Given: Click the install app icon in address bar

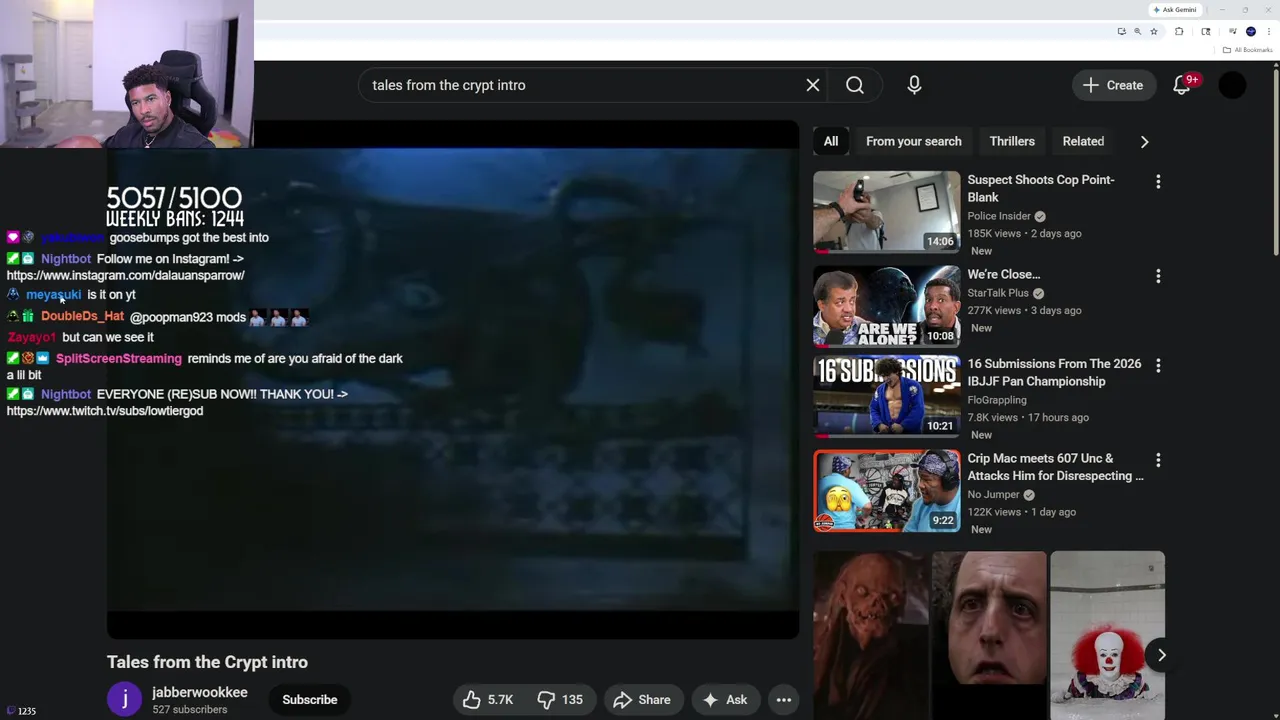Looking at the screenshot, I should (x=1121, y=31).
